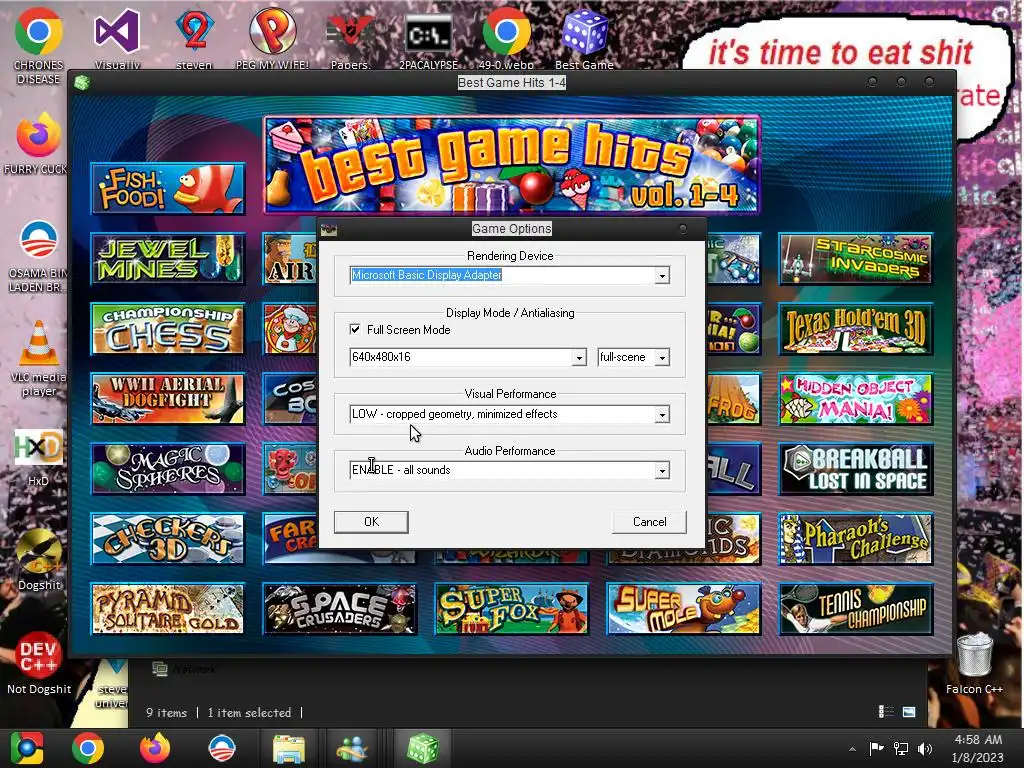Click the Start button Chrome-styled icon
1024x768 pixels.
point(26,748)
